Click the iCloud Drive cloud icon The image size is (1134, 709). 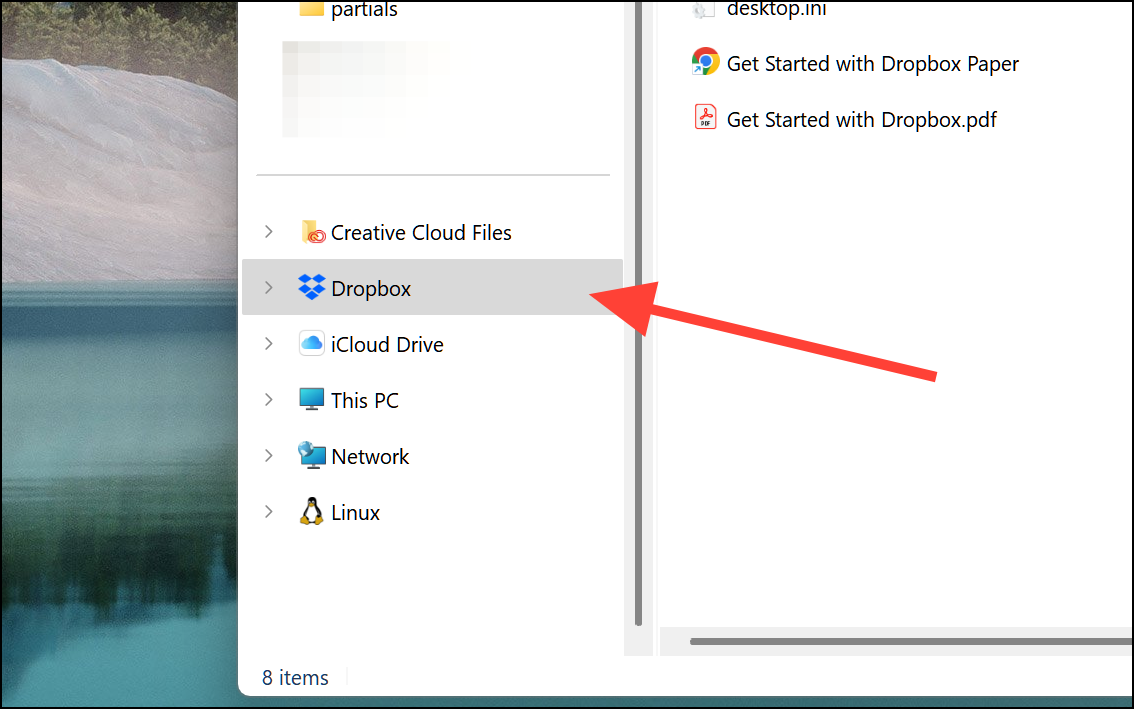[312, 343]
